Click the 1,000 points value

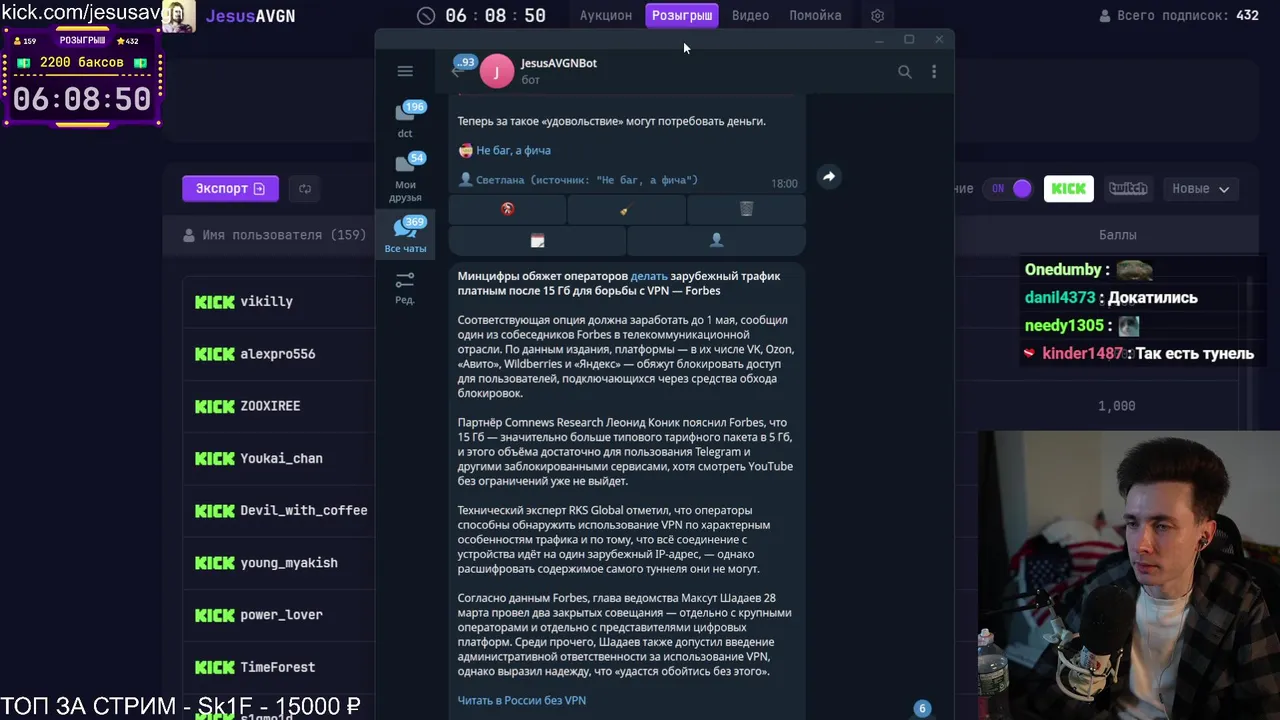1116,406
